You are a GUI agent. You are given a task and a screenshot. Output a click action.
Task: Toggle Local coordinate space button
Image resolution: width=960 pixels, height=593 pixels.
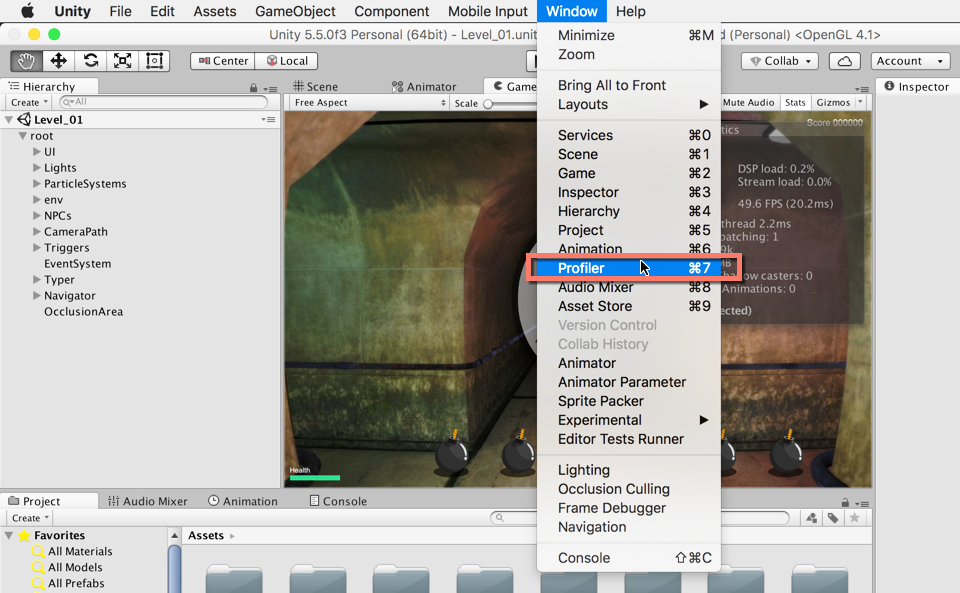point(287,61)
